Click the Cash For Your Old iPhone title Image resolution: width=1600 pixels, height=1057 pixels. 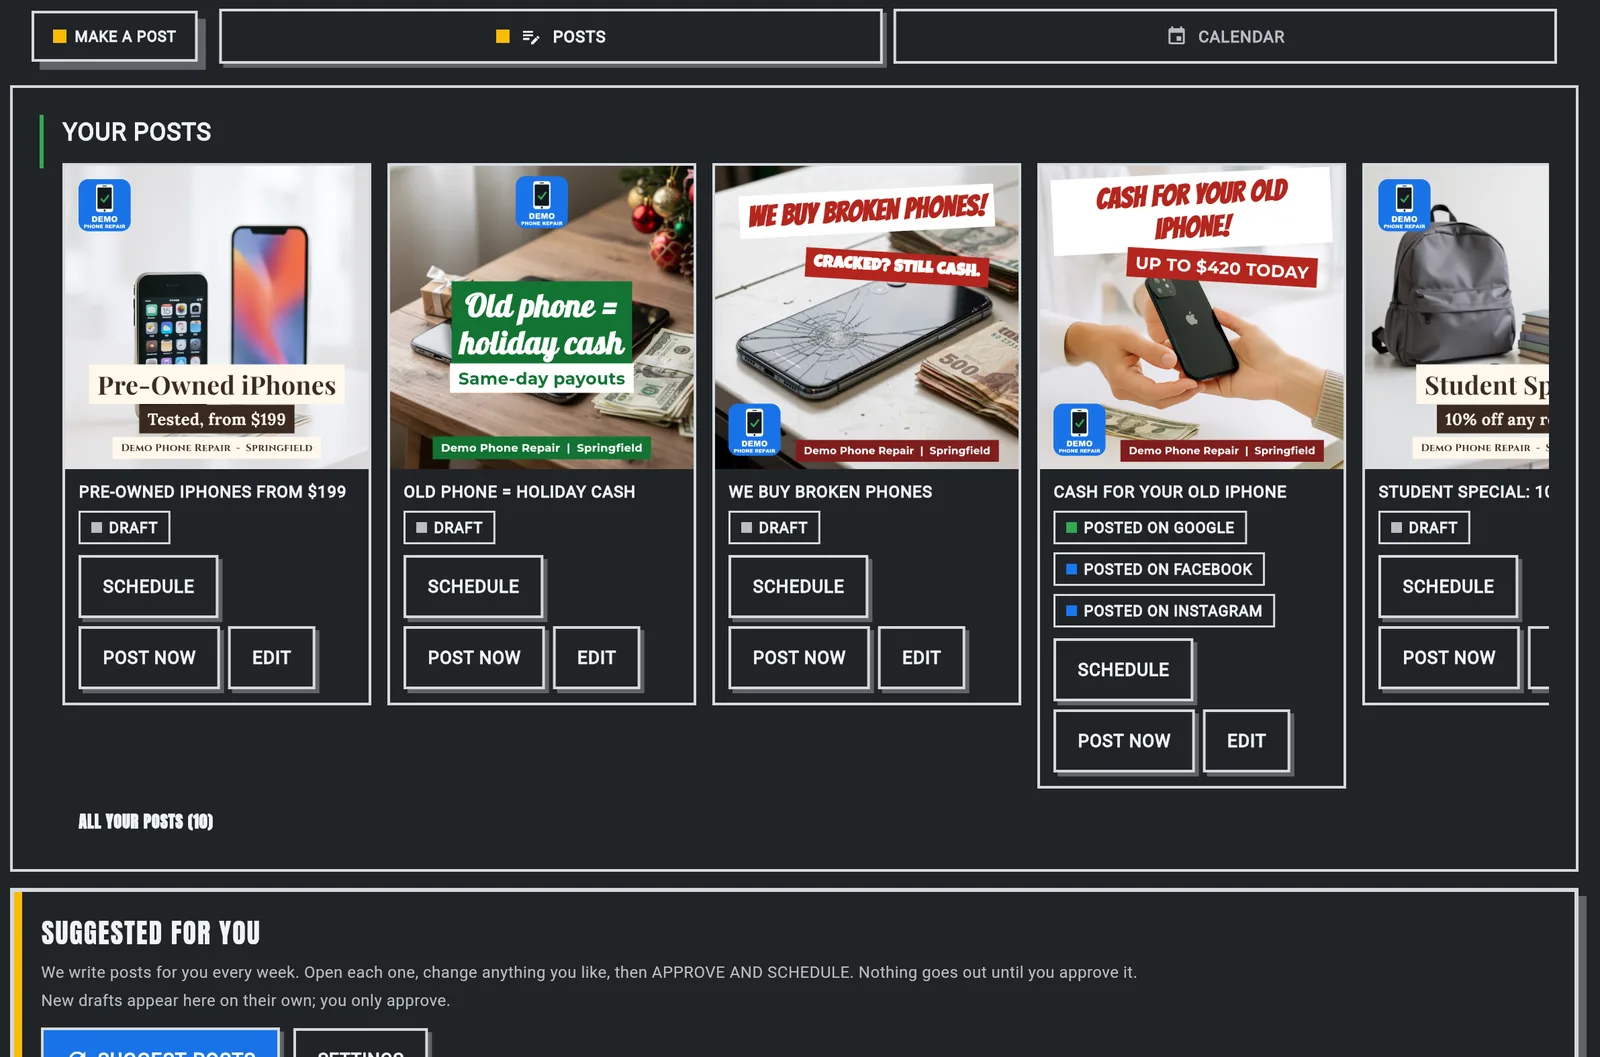click(x=1170, y=492)
